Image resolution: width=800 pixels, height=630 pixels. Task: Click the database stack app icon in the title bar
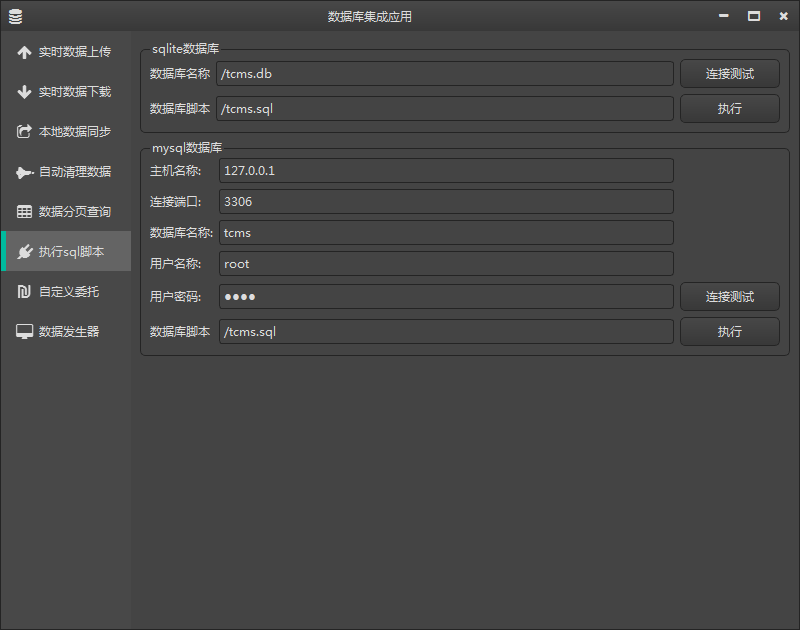click(15, 16)
